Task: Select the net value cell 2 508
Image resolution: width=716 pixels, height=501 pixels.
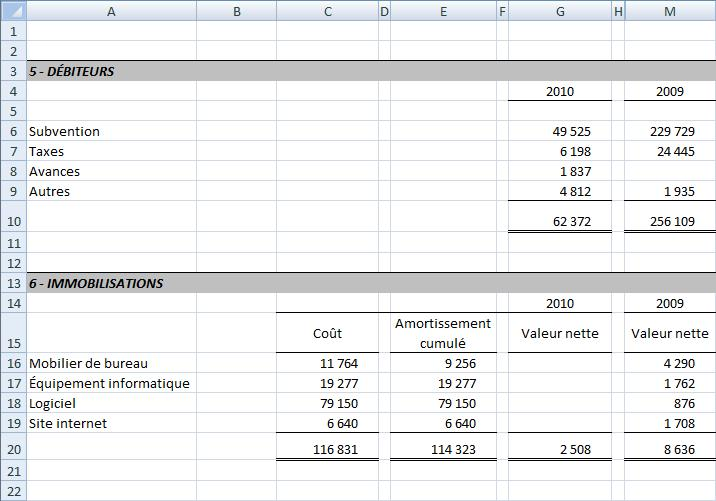Action: (x=559, y=449)
